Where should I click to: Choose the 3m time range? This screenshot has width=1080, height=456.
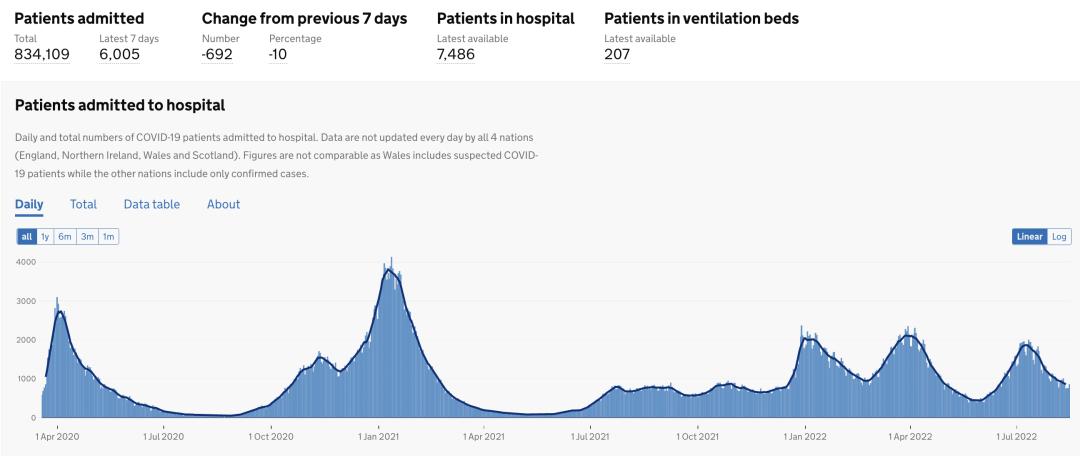87,237
